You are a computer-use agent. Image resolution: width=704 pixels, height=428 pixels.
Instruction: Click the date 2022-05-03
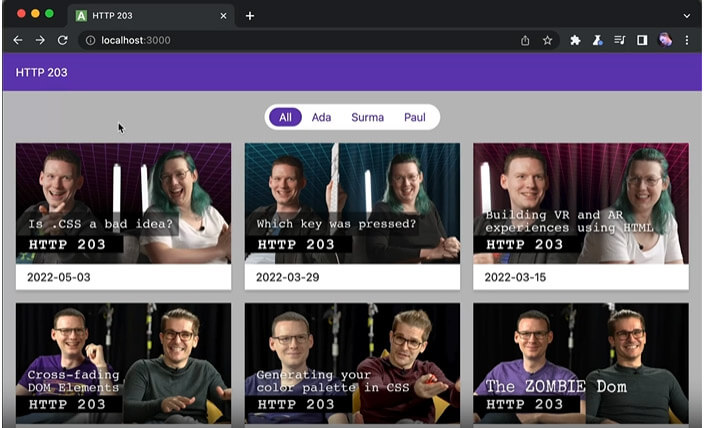coord(59,277)
